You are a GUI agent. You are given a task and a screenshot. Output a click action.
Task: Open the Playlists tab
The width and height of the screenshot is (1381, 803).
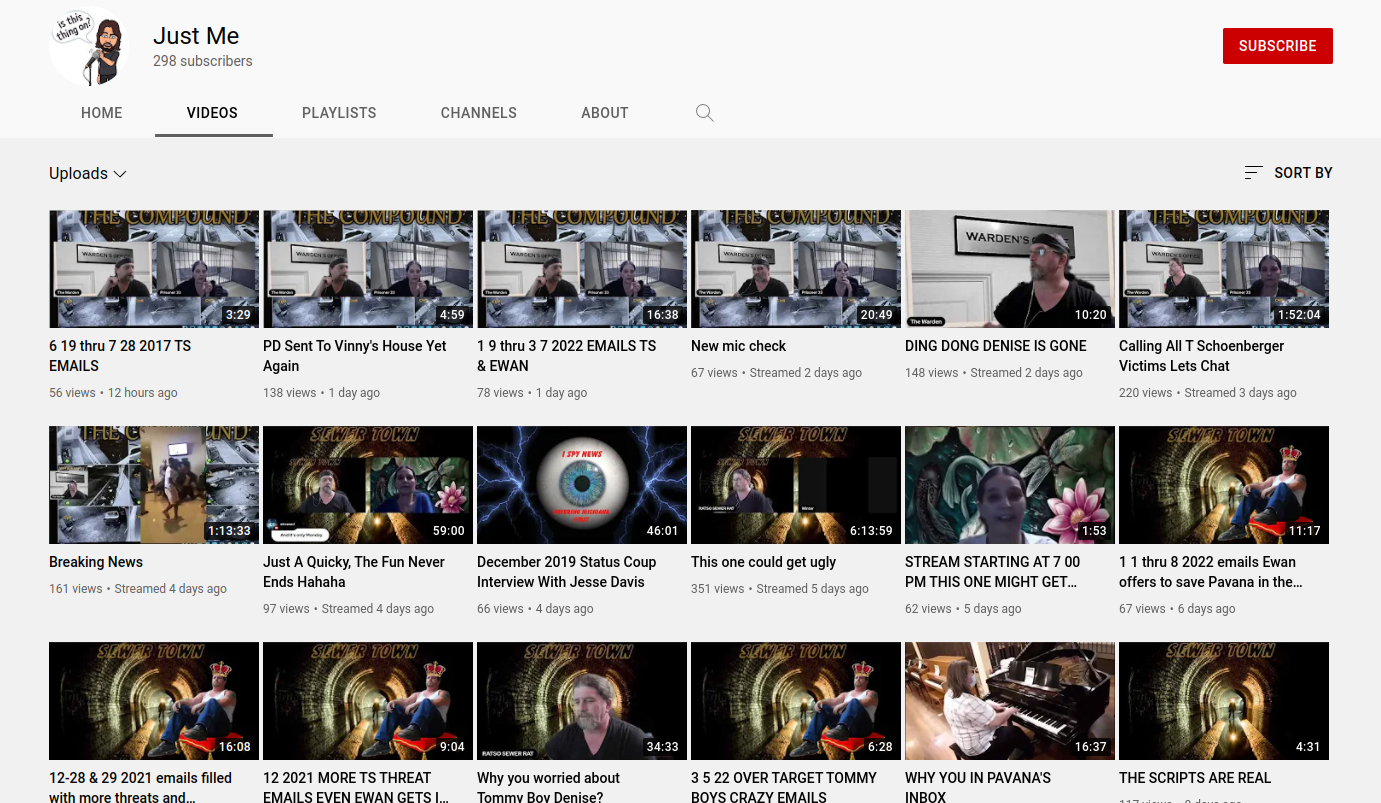[339, 113]
